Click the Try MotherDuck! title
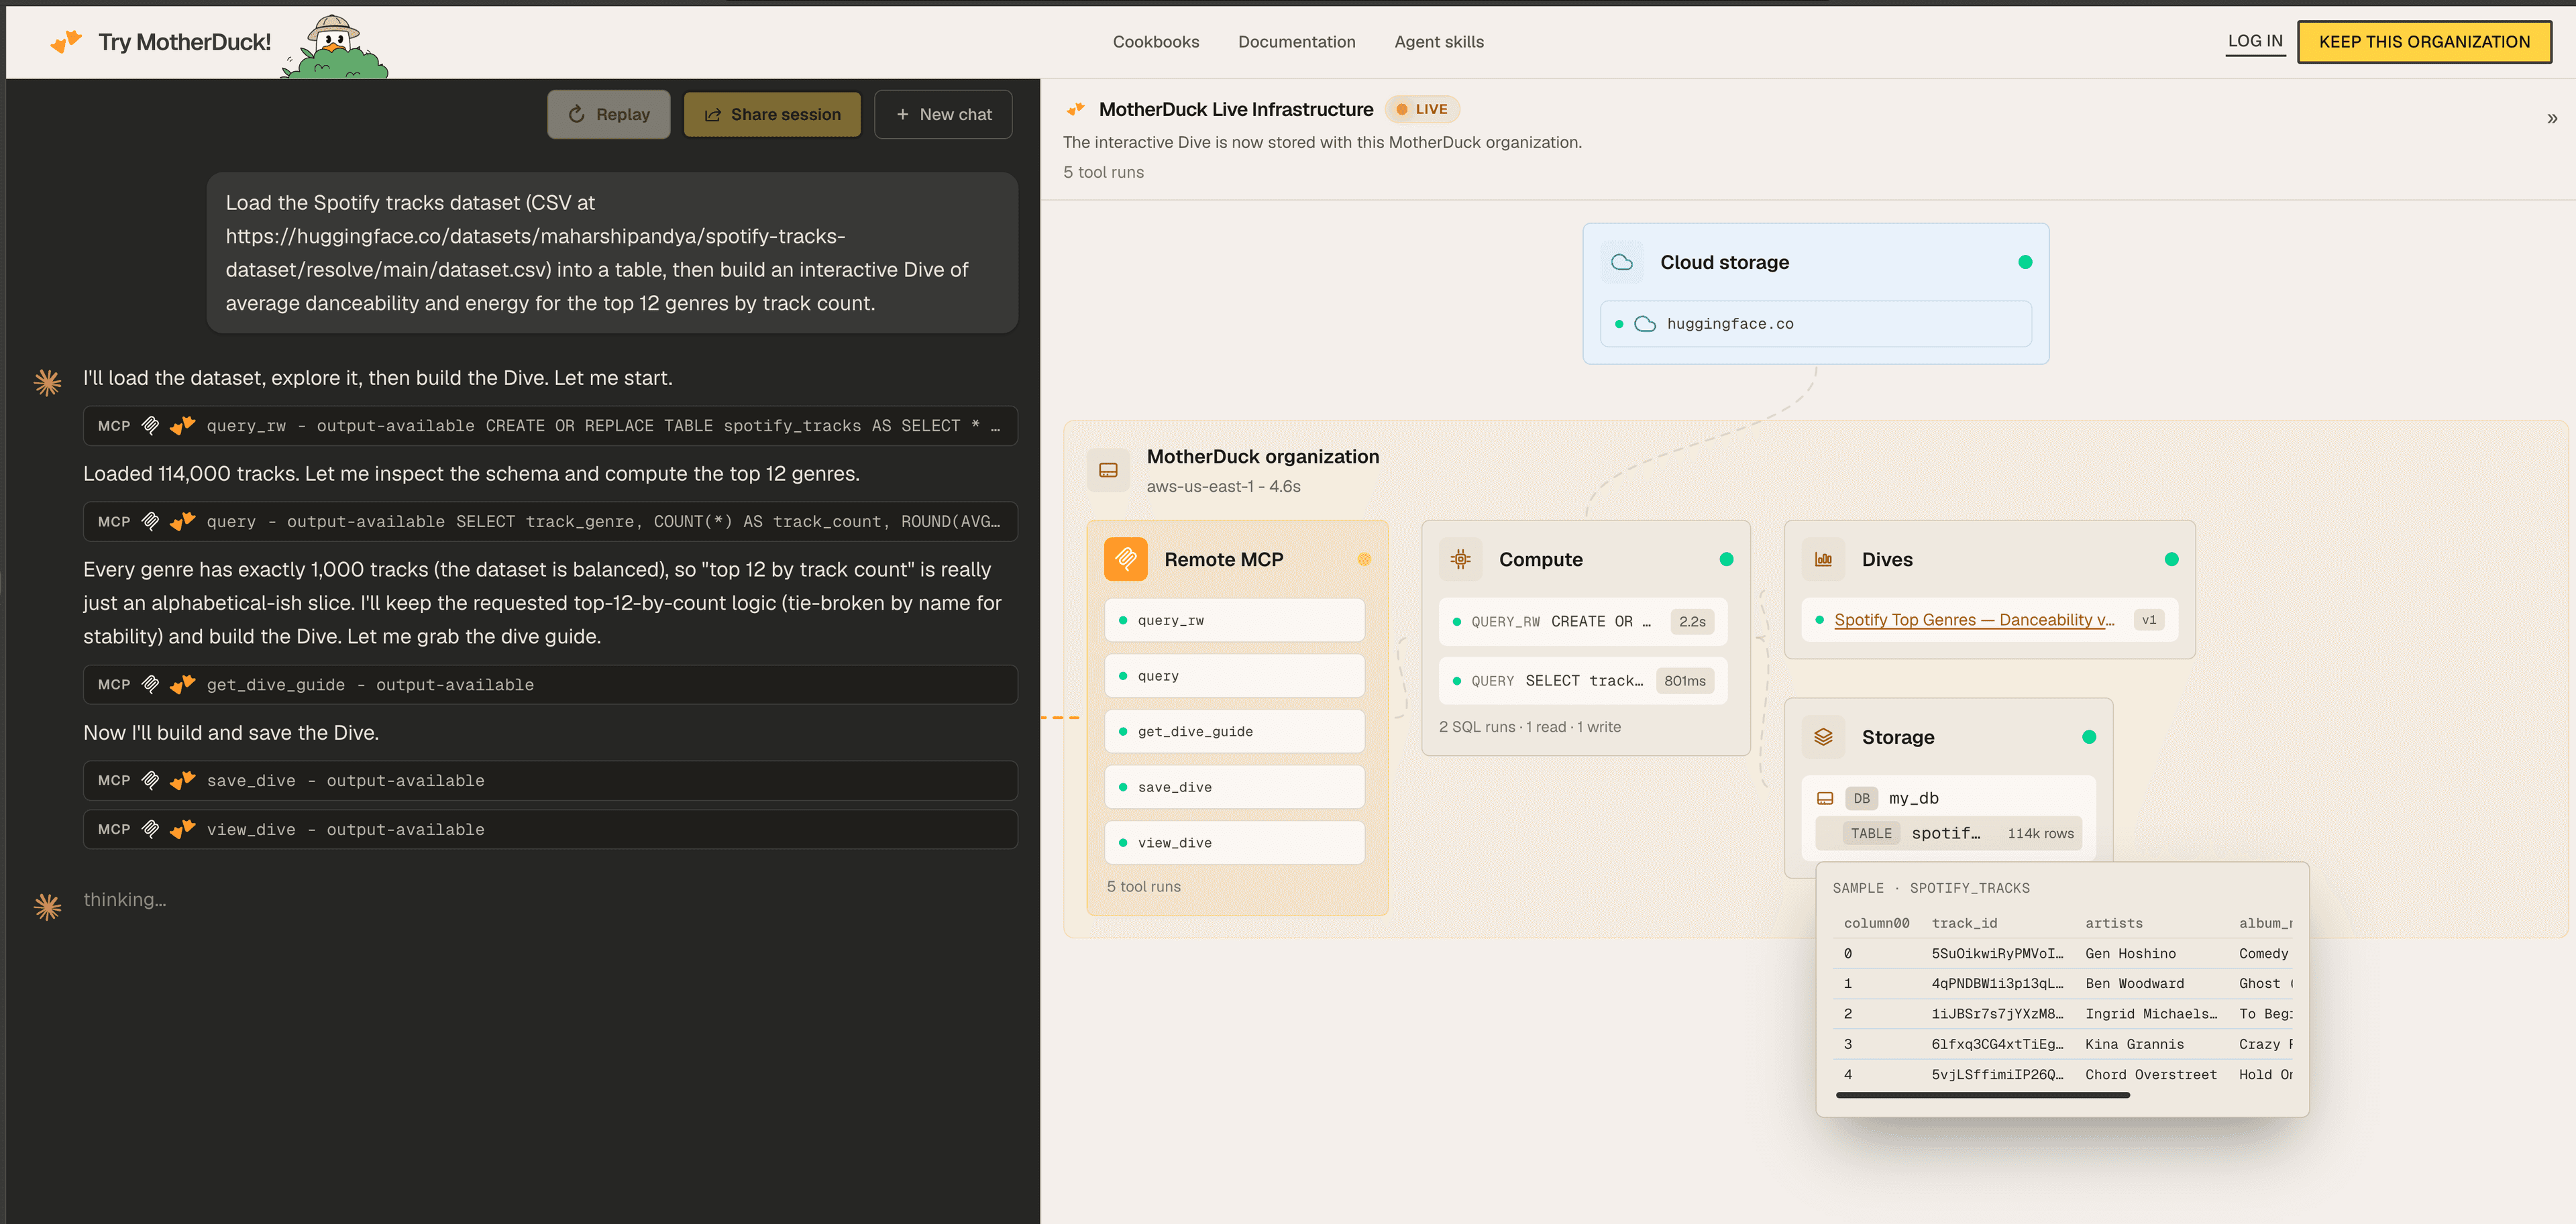 click(184, 42)
